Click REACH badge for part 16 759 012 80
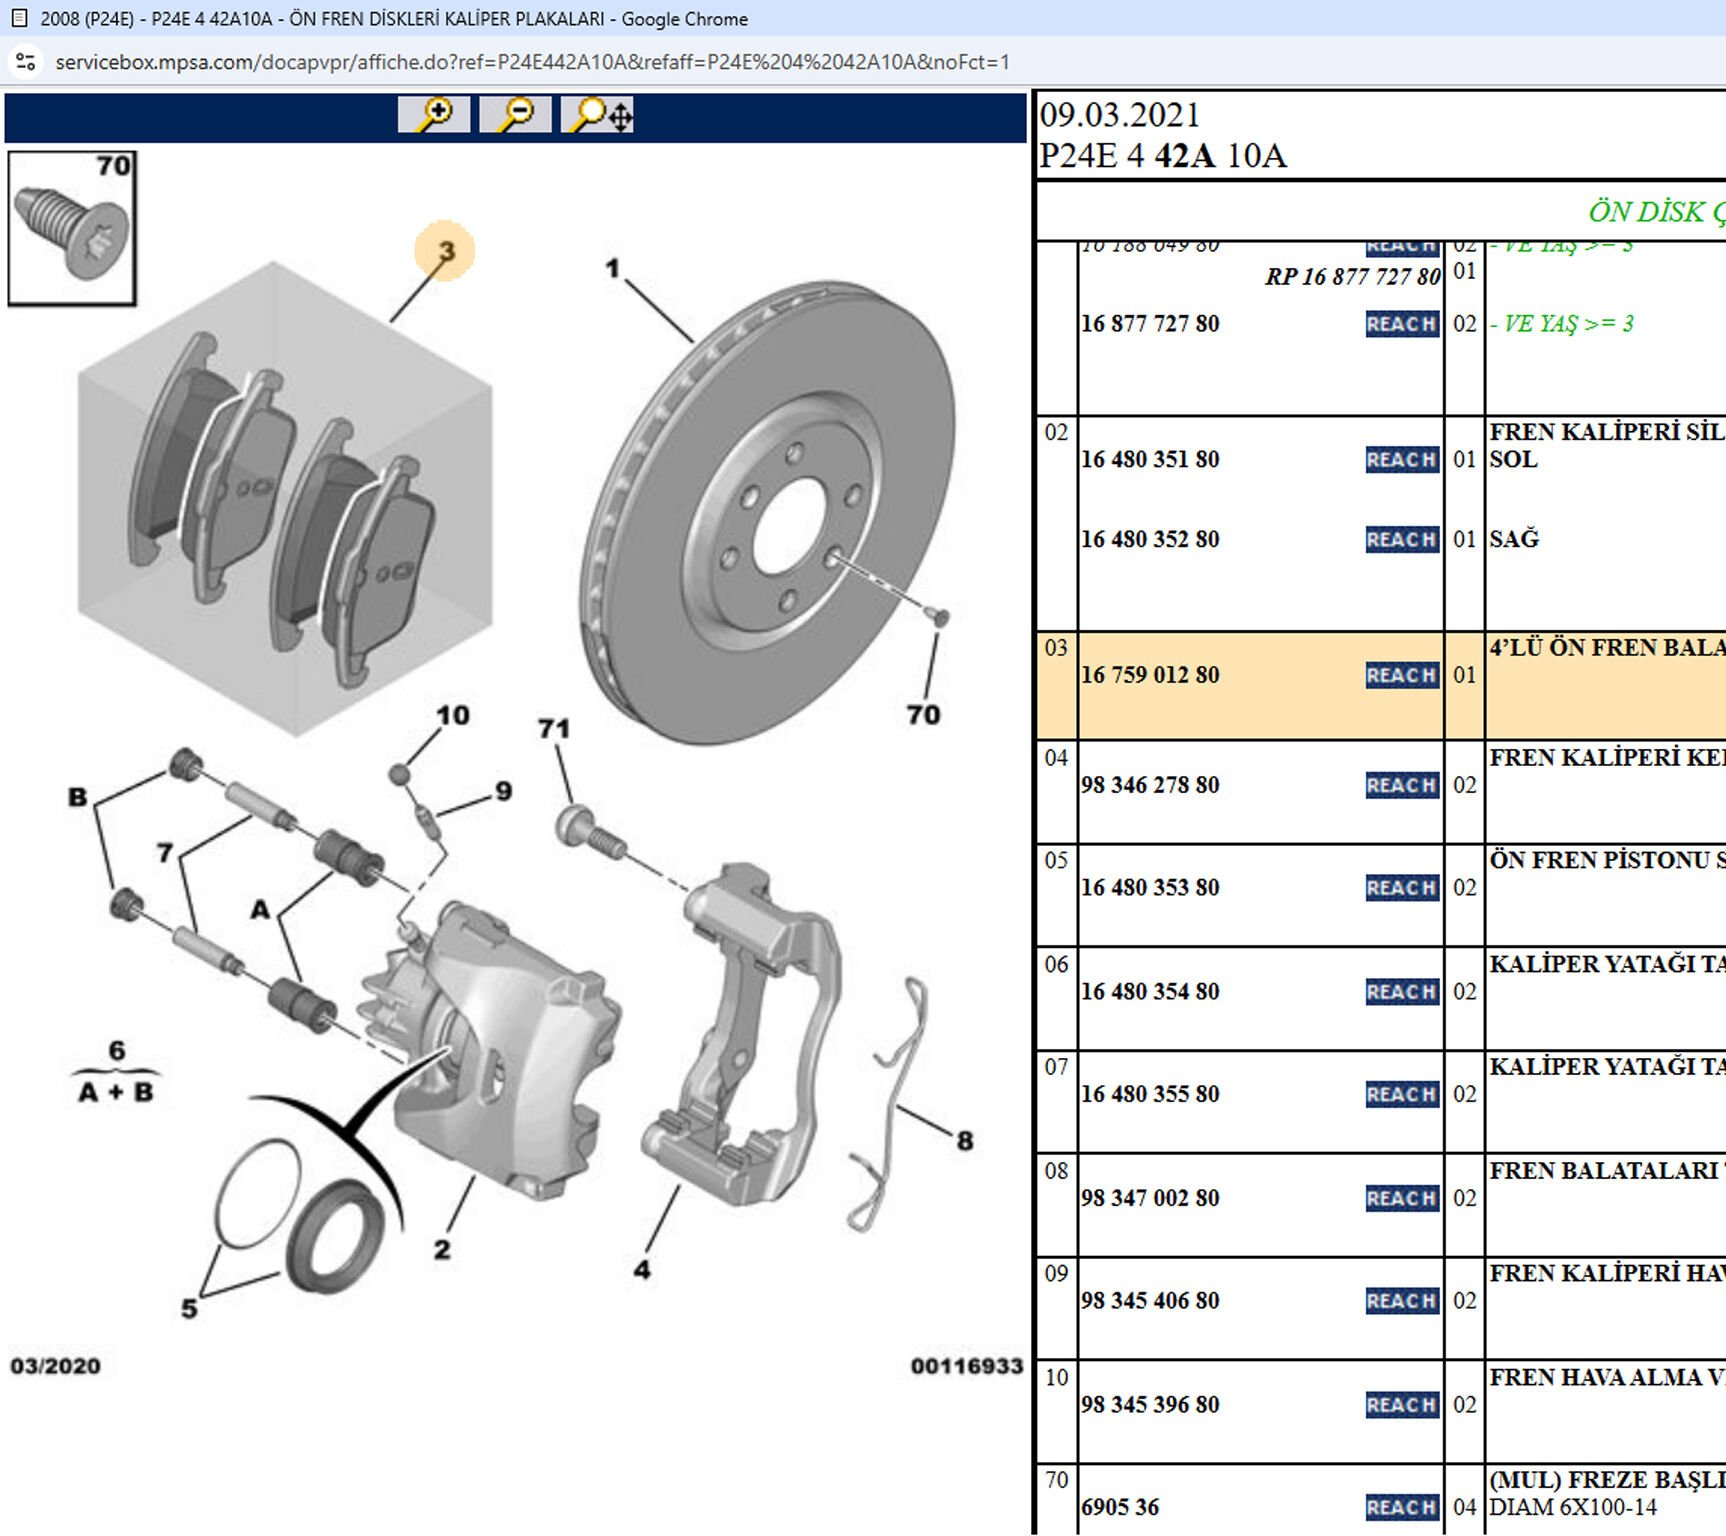This screenshot has height=1536, width=1726. [x=1401, y=675]
